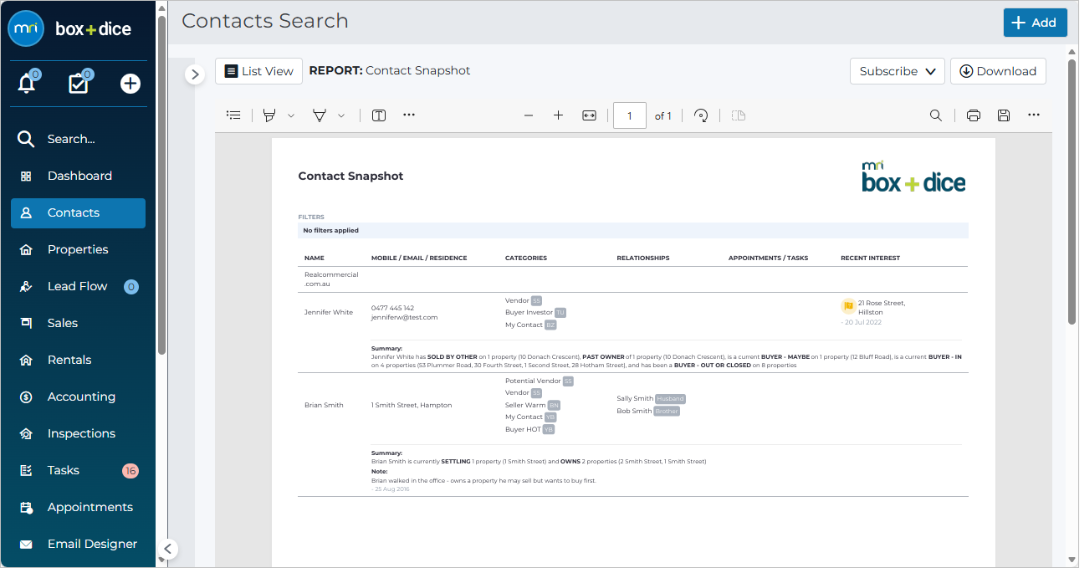Click the jenniferw@test.com email

[x=404, y=317]
